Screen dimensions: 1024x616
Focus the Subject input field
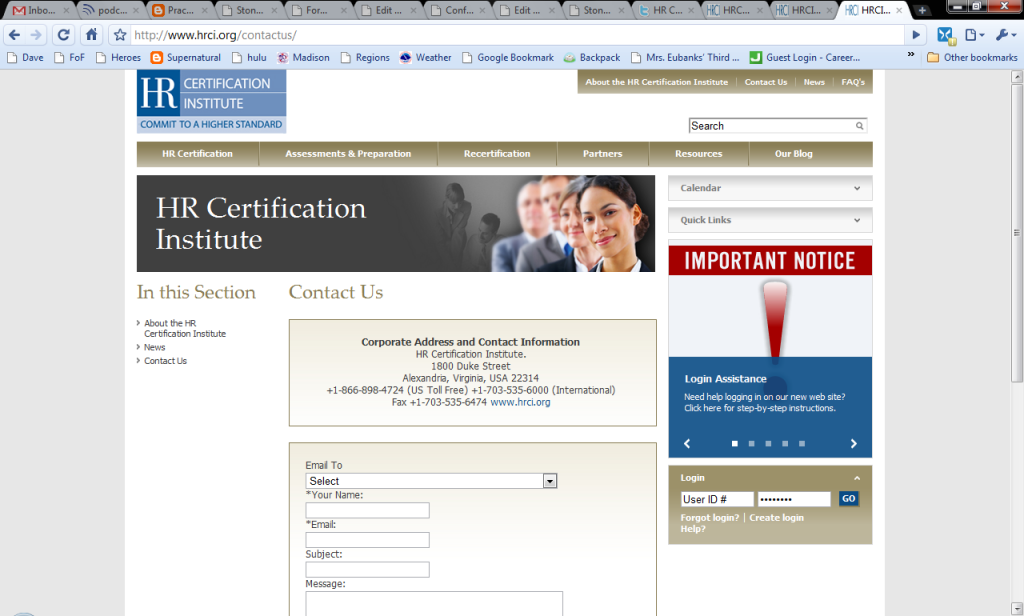click(x=368, y=570)
